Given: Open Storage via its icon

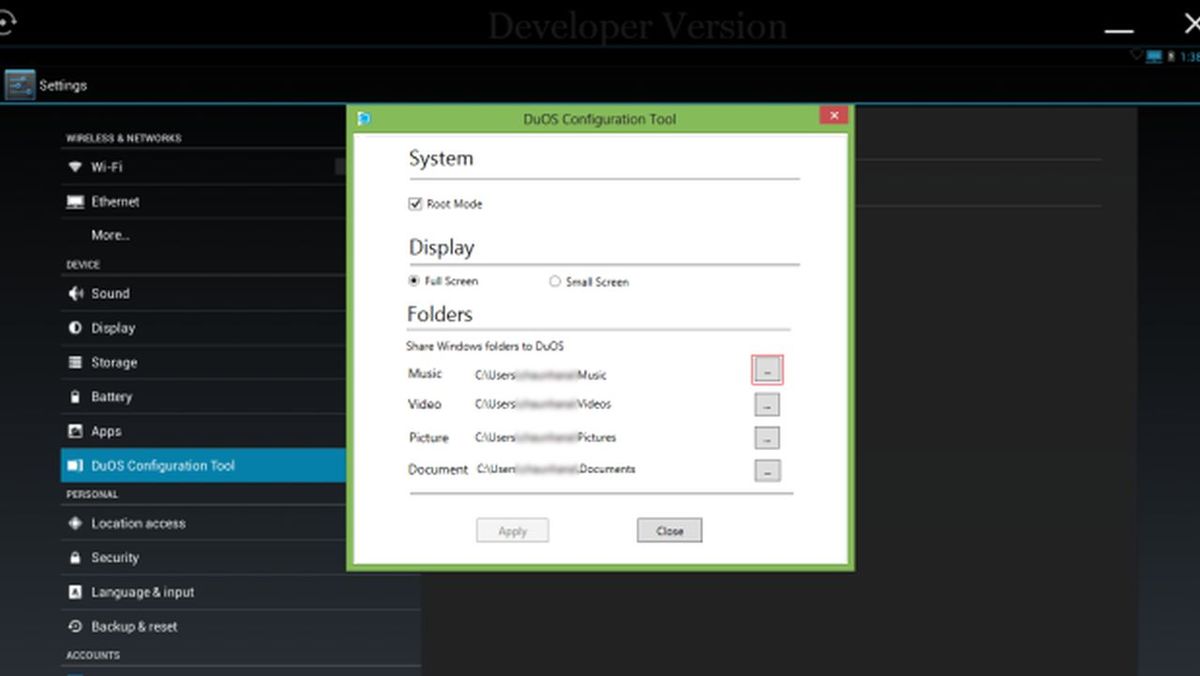Looking at the screenshot, I should (x=74, y=362).
